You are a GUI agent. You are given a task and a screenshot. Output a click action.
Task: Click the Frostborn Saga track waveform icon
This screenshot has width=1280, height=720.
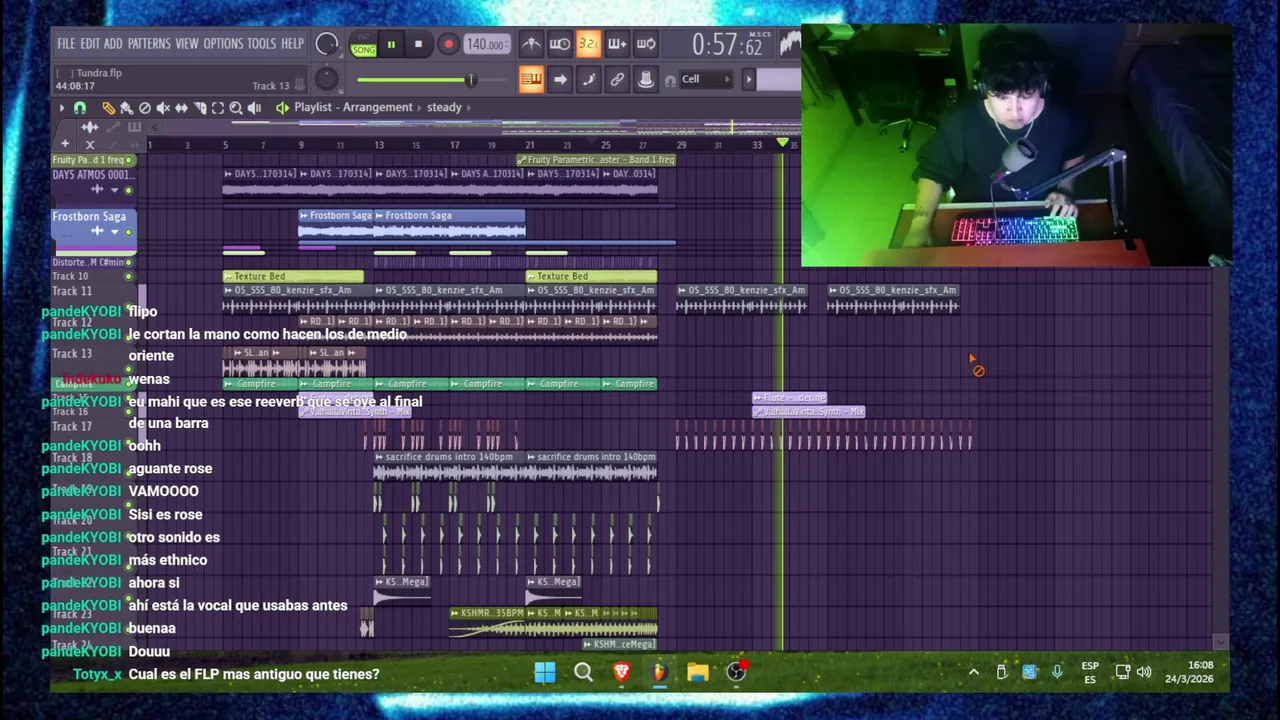point(97,231)
